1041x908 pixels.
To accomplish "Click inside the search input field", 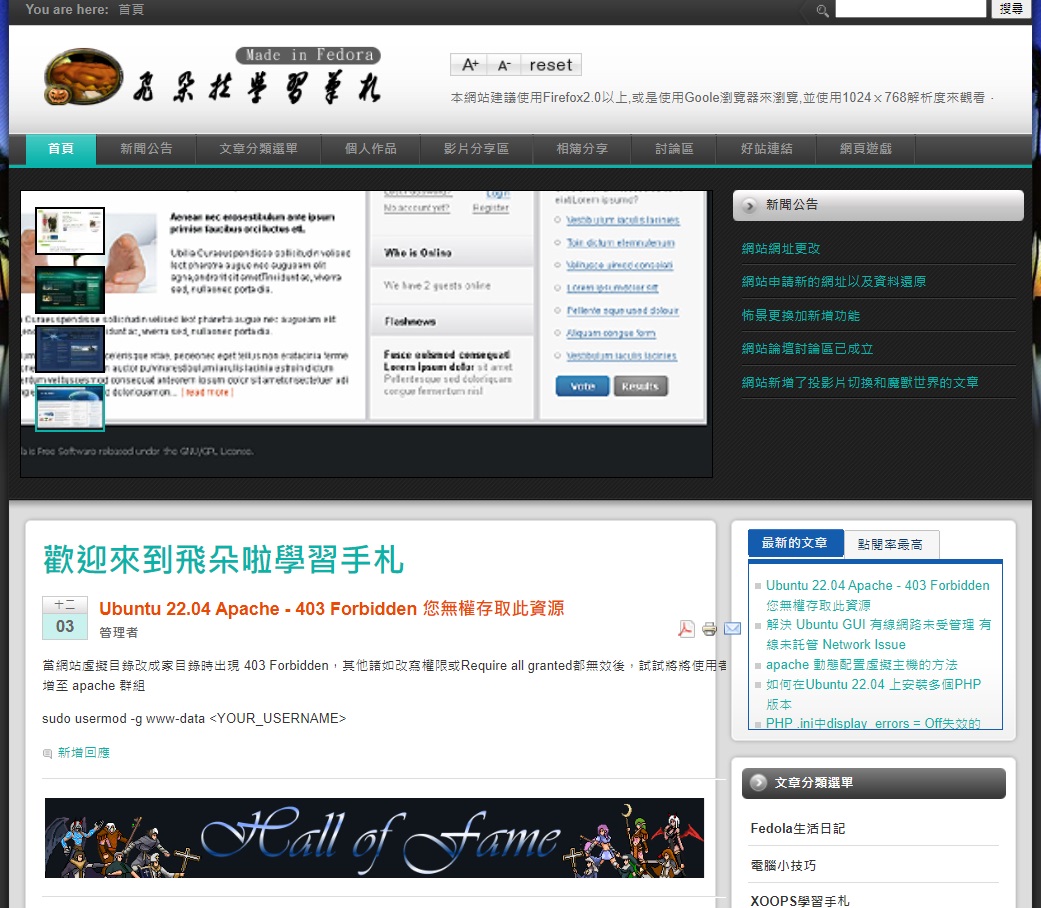I will pos(910,9).
